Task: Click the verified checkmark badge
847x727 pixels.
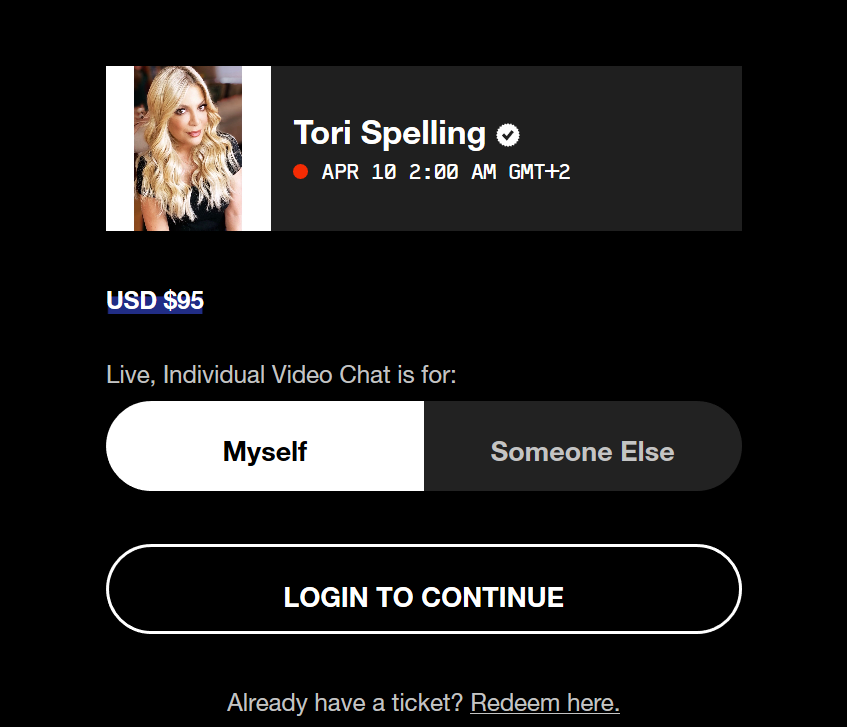Action: [x=508, y=134]
